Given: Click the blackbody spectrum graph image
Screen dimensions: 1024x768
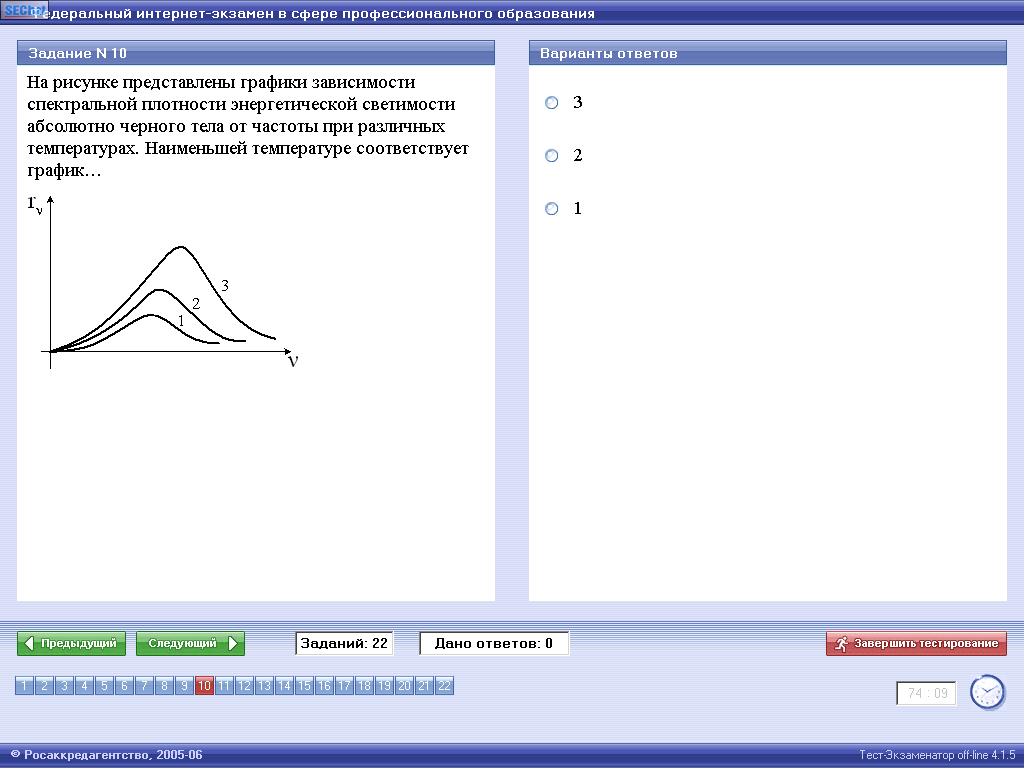Looking at the screenshot, I should pos(163,282).
